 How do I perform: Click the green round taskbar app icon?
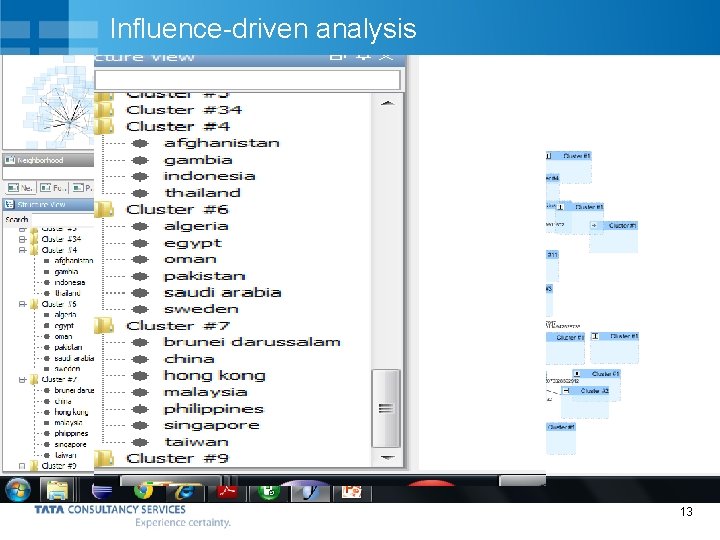[x=269, y=492]
